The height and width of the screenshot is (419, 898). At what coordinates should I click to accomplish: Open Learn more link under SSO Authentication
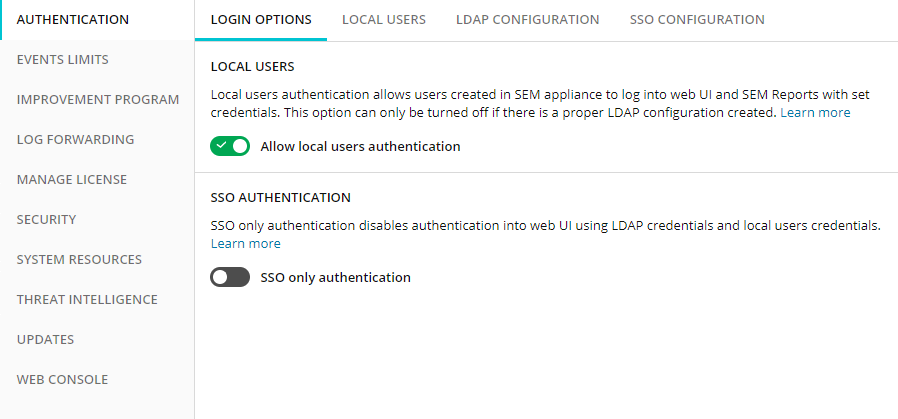click(246, 244)
